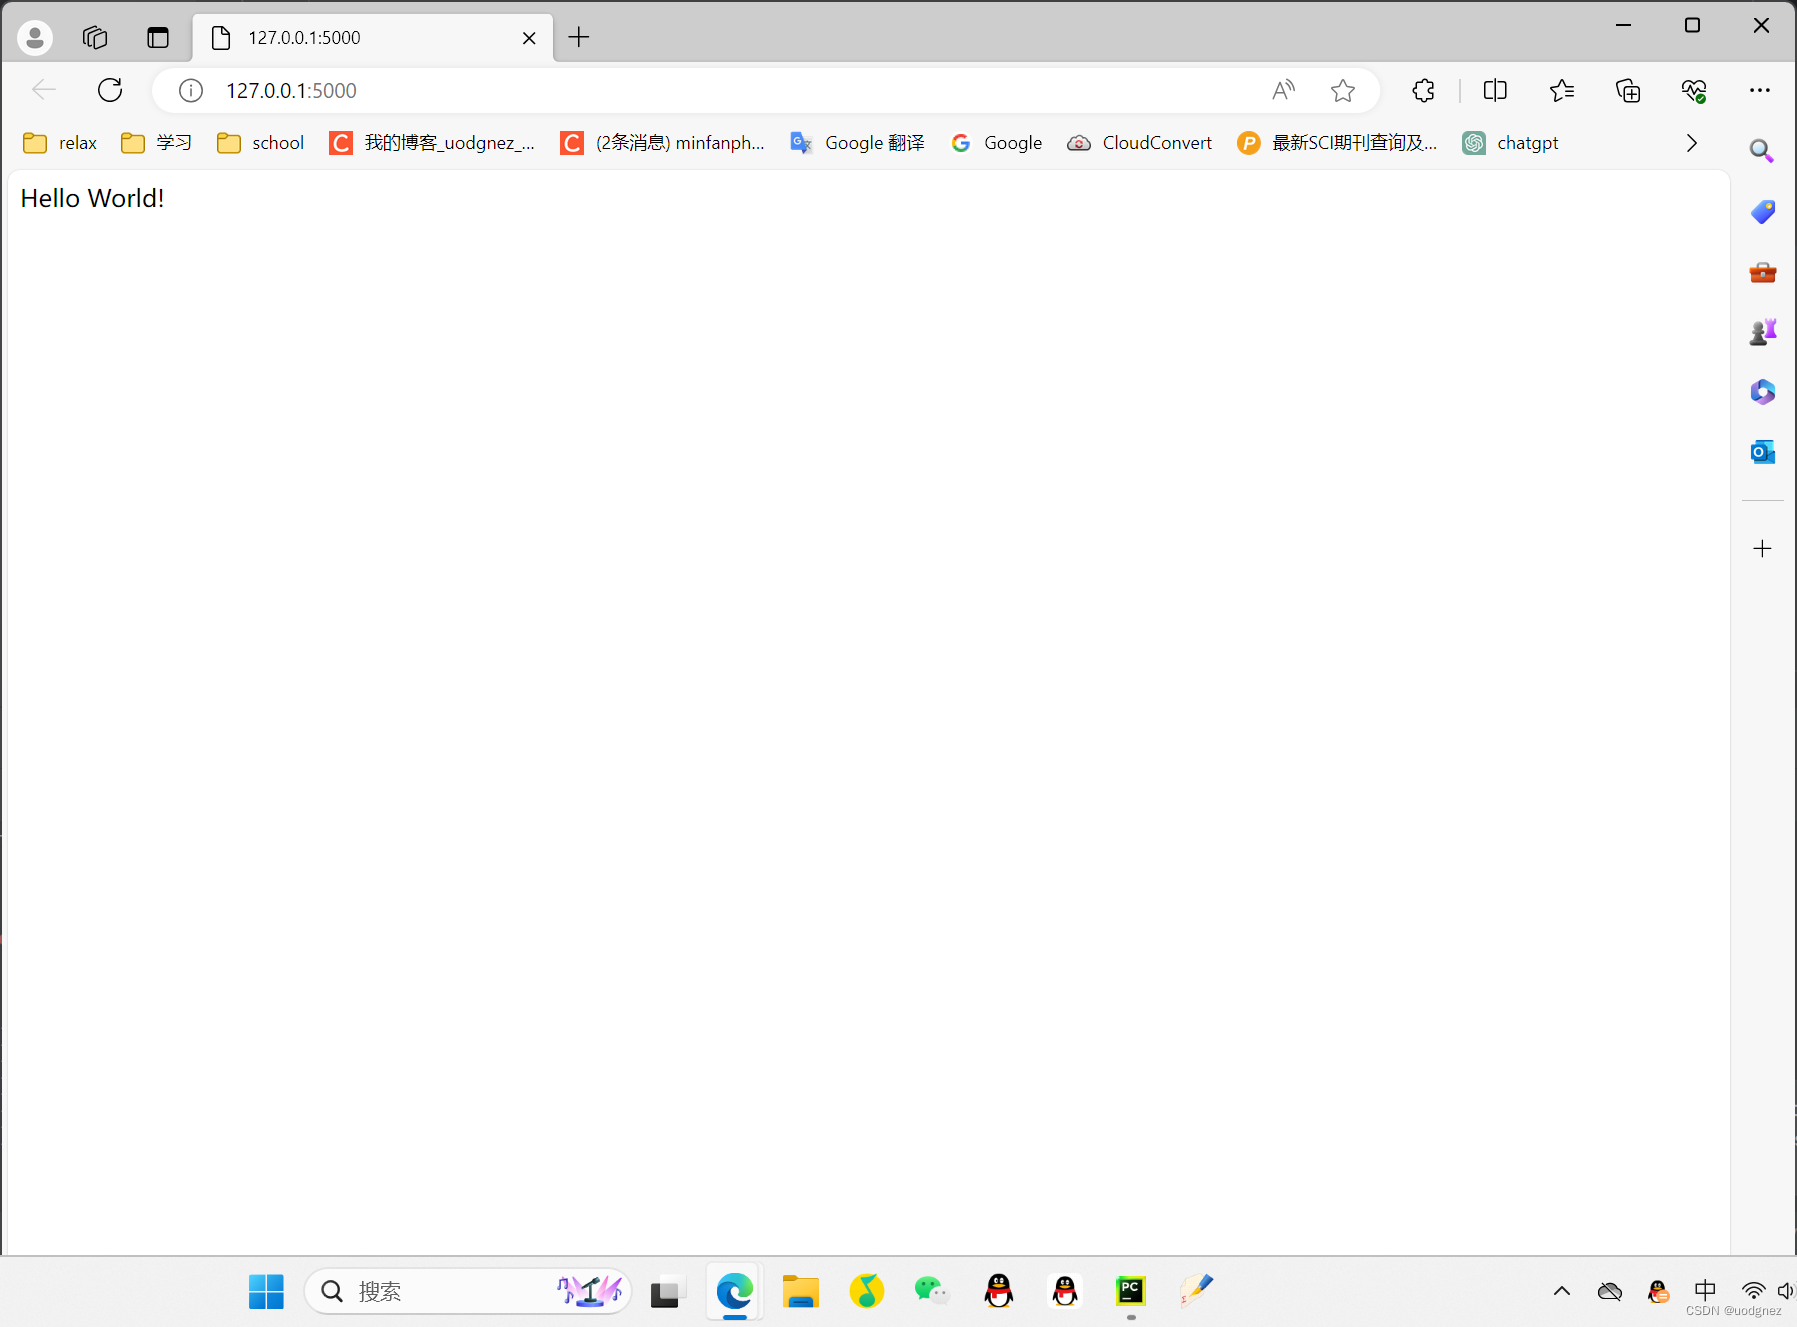Click the Hello World! text

92,198
